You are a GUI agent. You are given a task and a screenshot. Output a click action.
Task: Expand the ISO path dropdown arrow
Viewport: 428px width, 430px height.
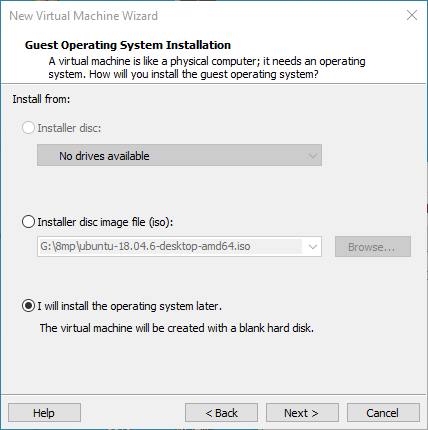[313, 247]
